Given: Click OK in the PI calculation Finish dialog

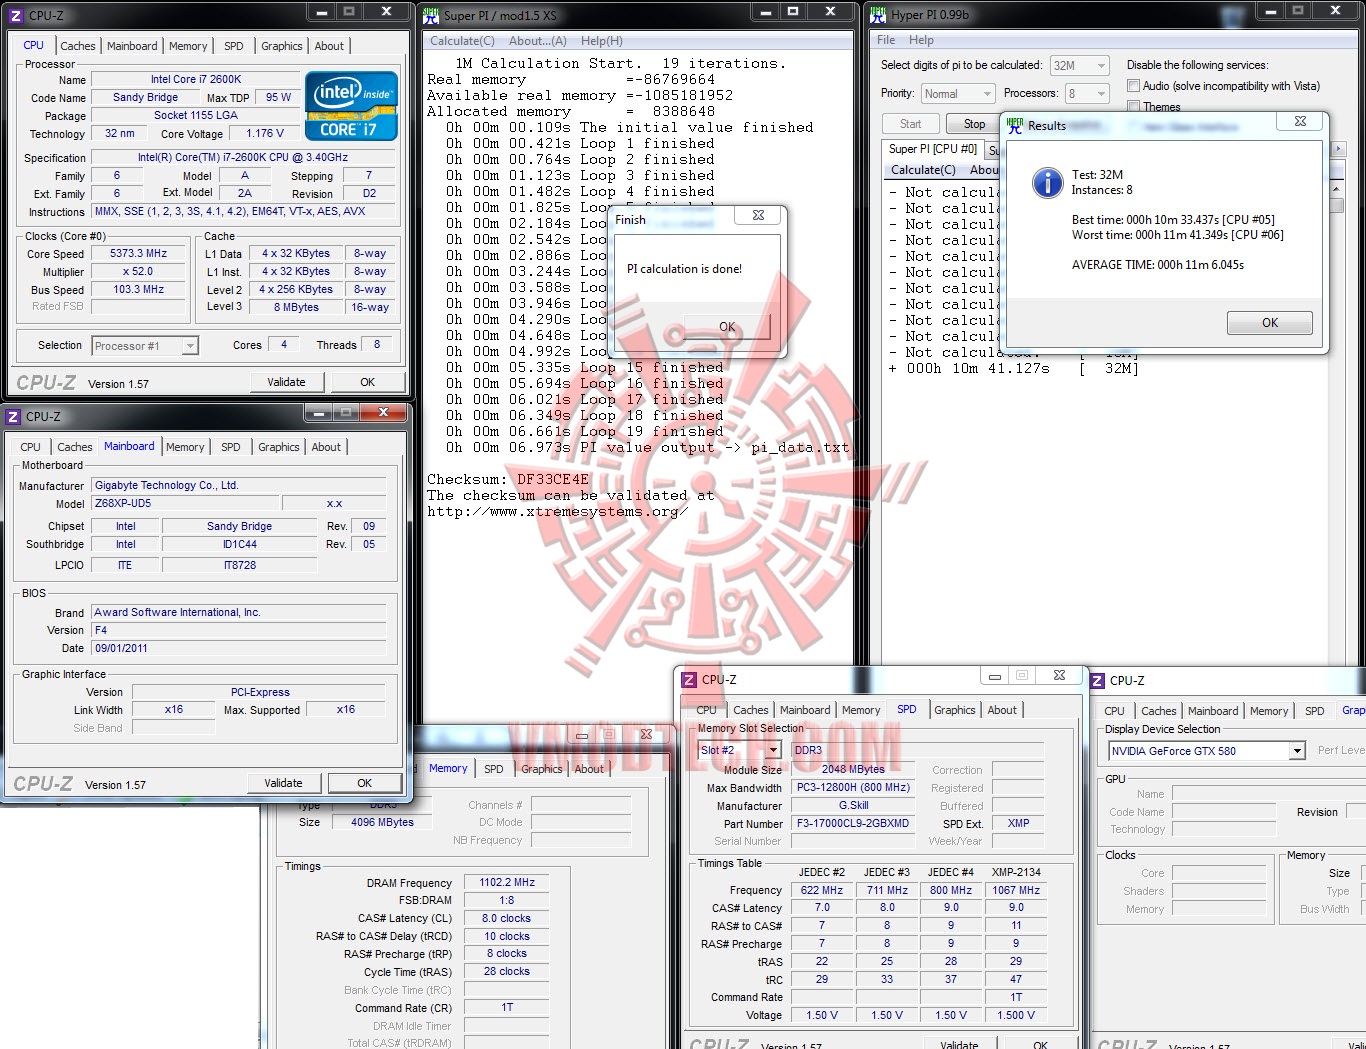Looking at the screenshot, I should 727,327.
